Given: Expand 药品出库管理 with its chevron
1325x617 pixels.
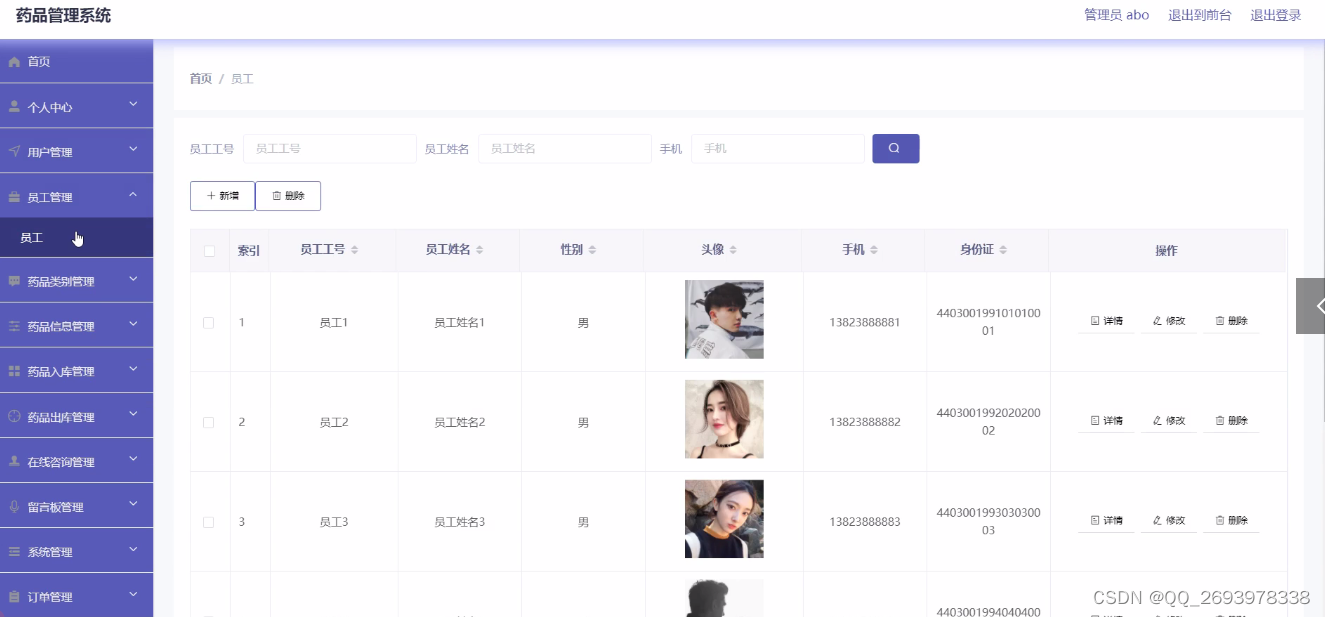Looking at the screenshot, I should 133,414.
